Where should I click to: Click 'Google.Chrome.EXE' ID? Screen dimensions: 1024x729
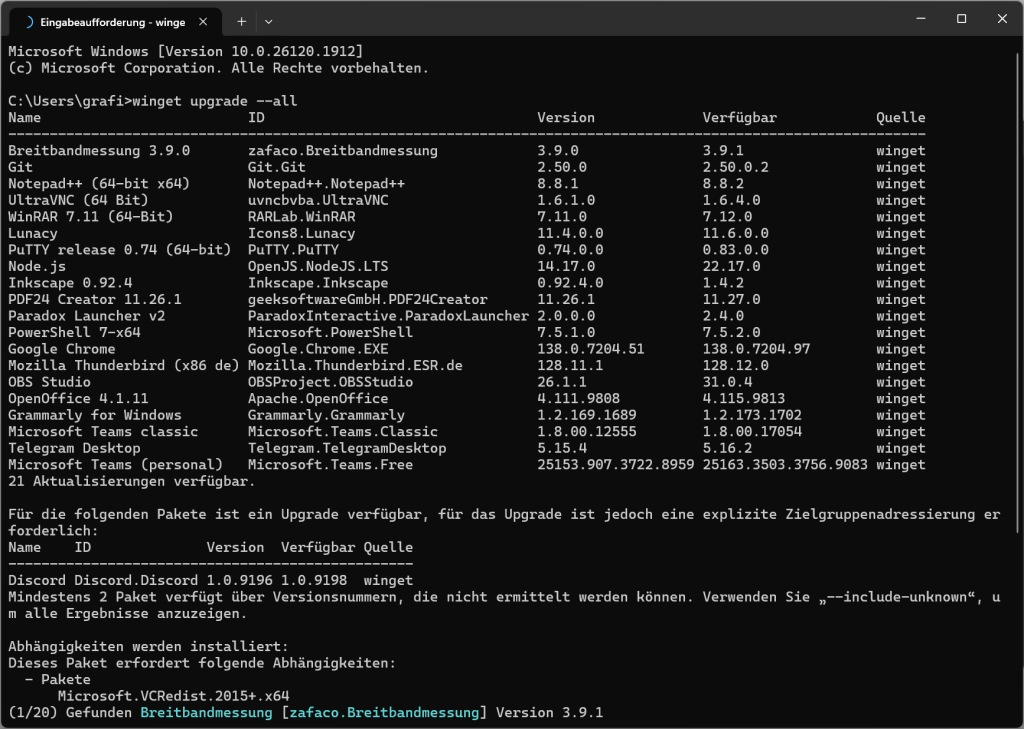[318, 349]
